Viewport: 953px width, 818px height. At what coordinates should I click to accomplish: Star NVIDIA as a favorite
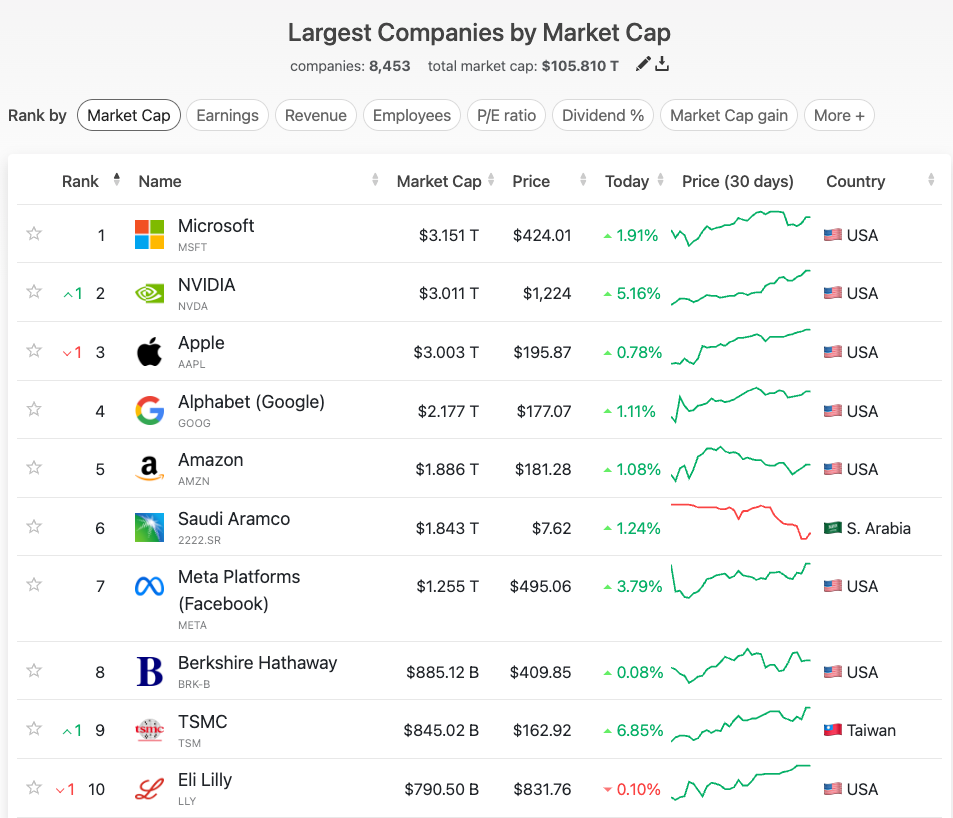click(34, 292)
